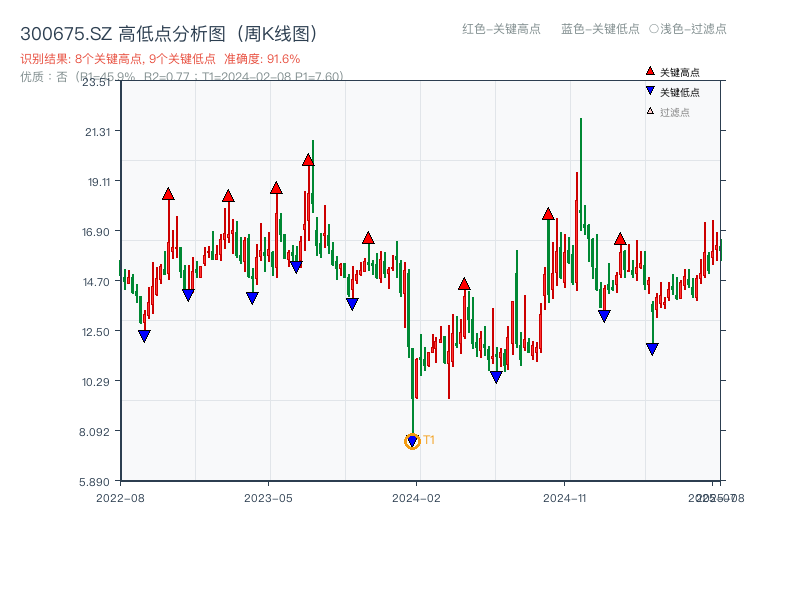The width and height of the screenshot is (800, 600).
Task: Click the 2023-05 axis label
Action: [267, 496]
